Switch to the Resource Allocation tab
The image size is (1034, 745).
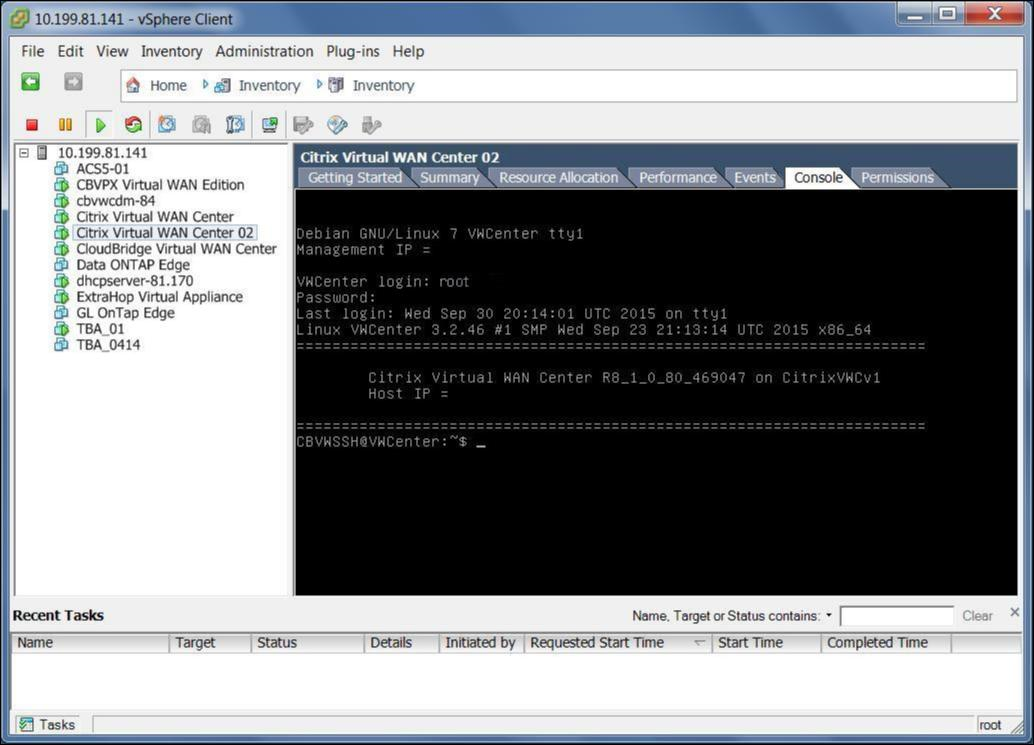[559, 177]
